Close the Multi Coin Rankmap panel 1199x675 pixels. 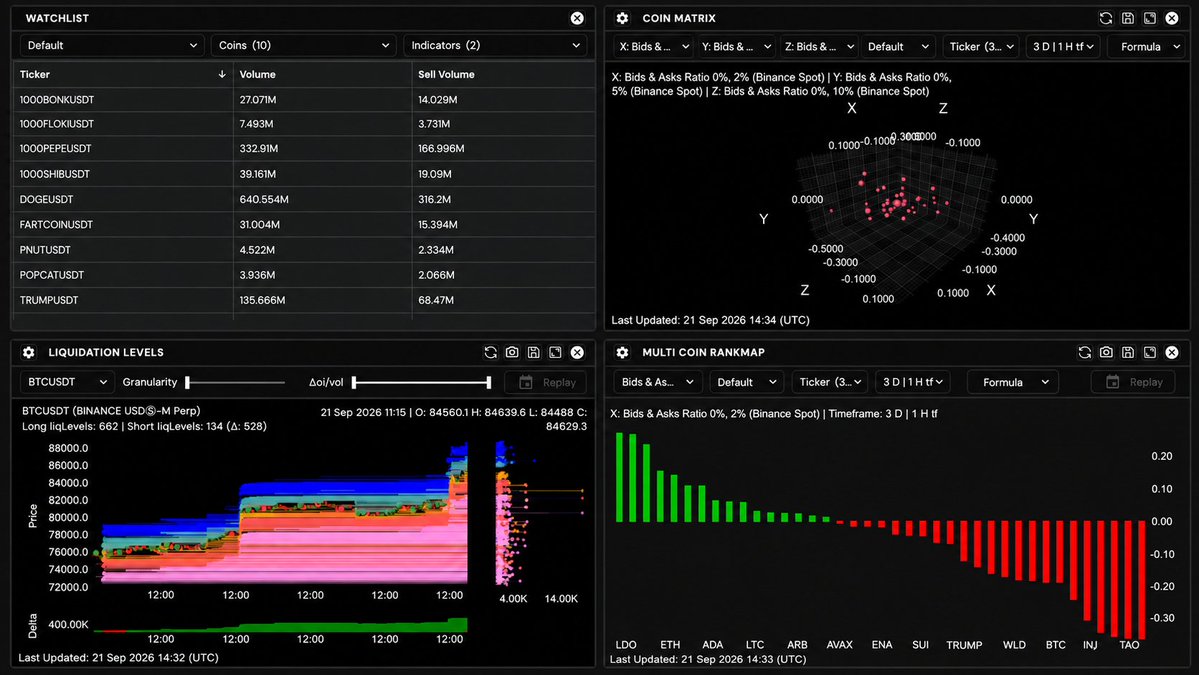(1171, 352)
